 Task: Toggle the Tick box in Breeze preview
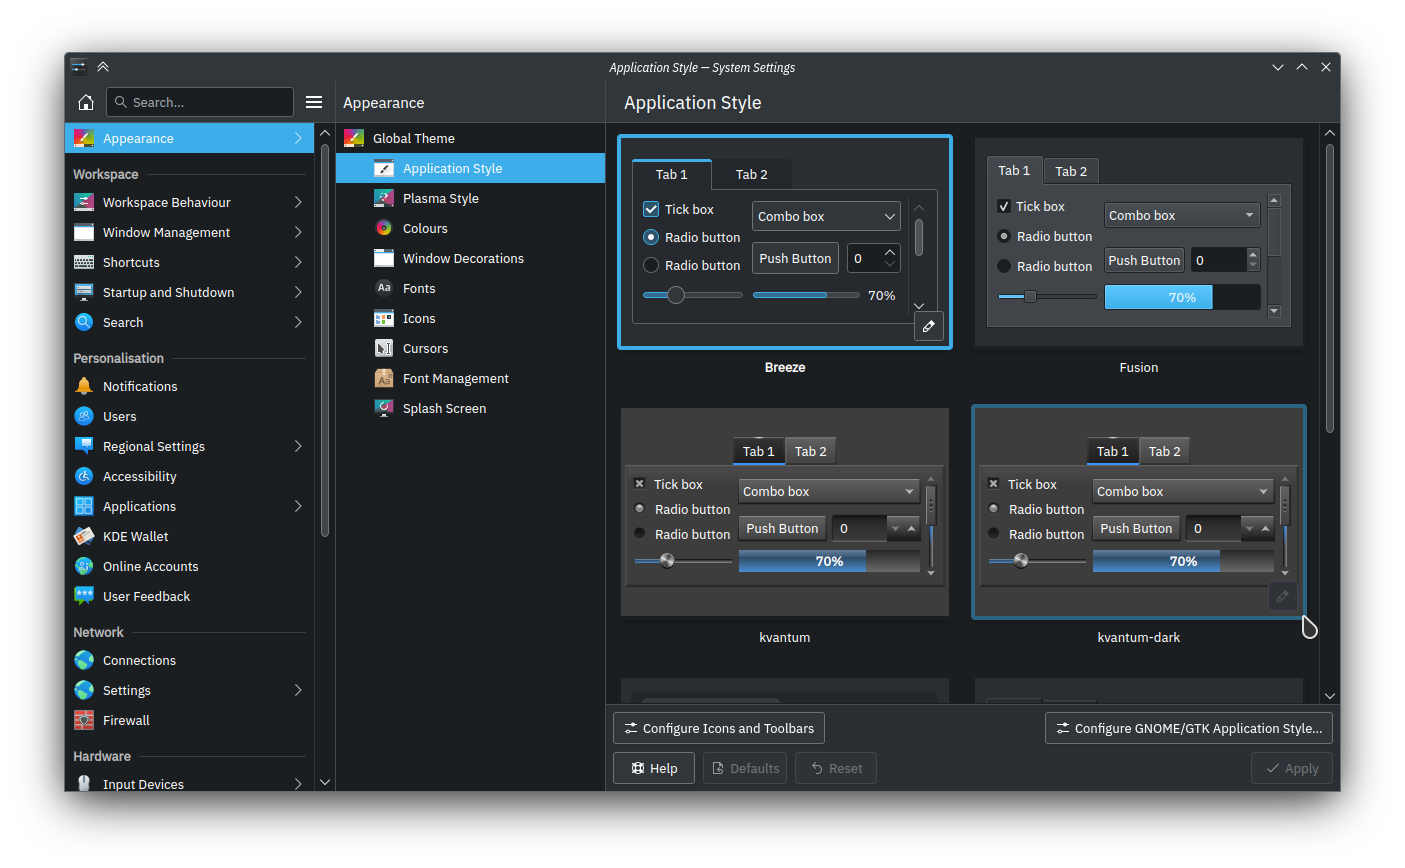click(651, 209)
